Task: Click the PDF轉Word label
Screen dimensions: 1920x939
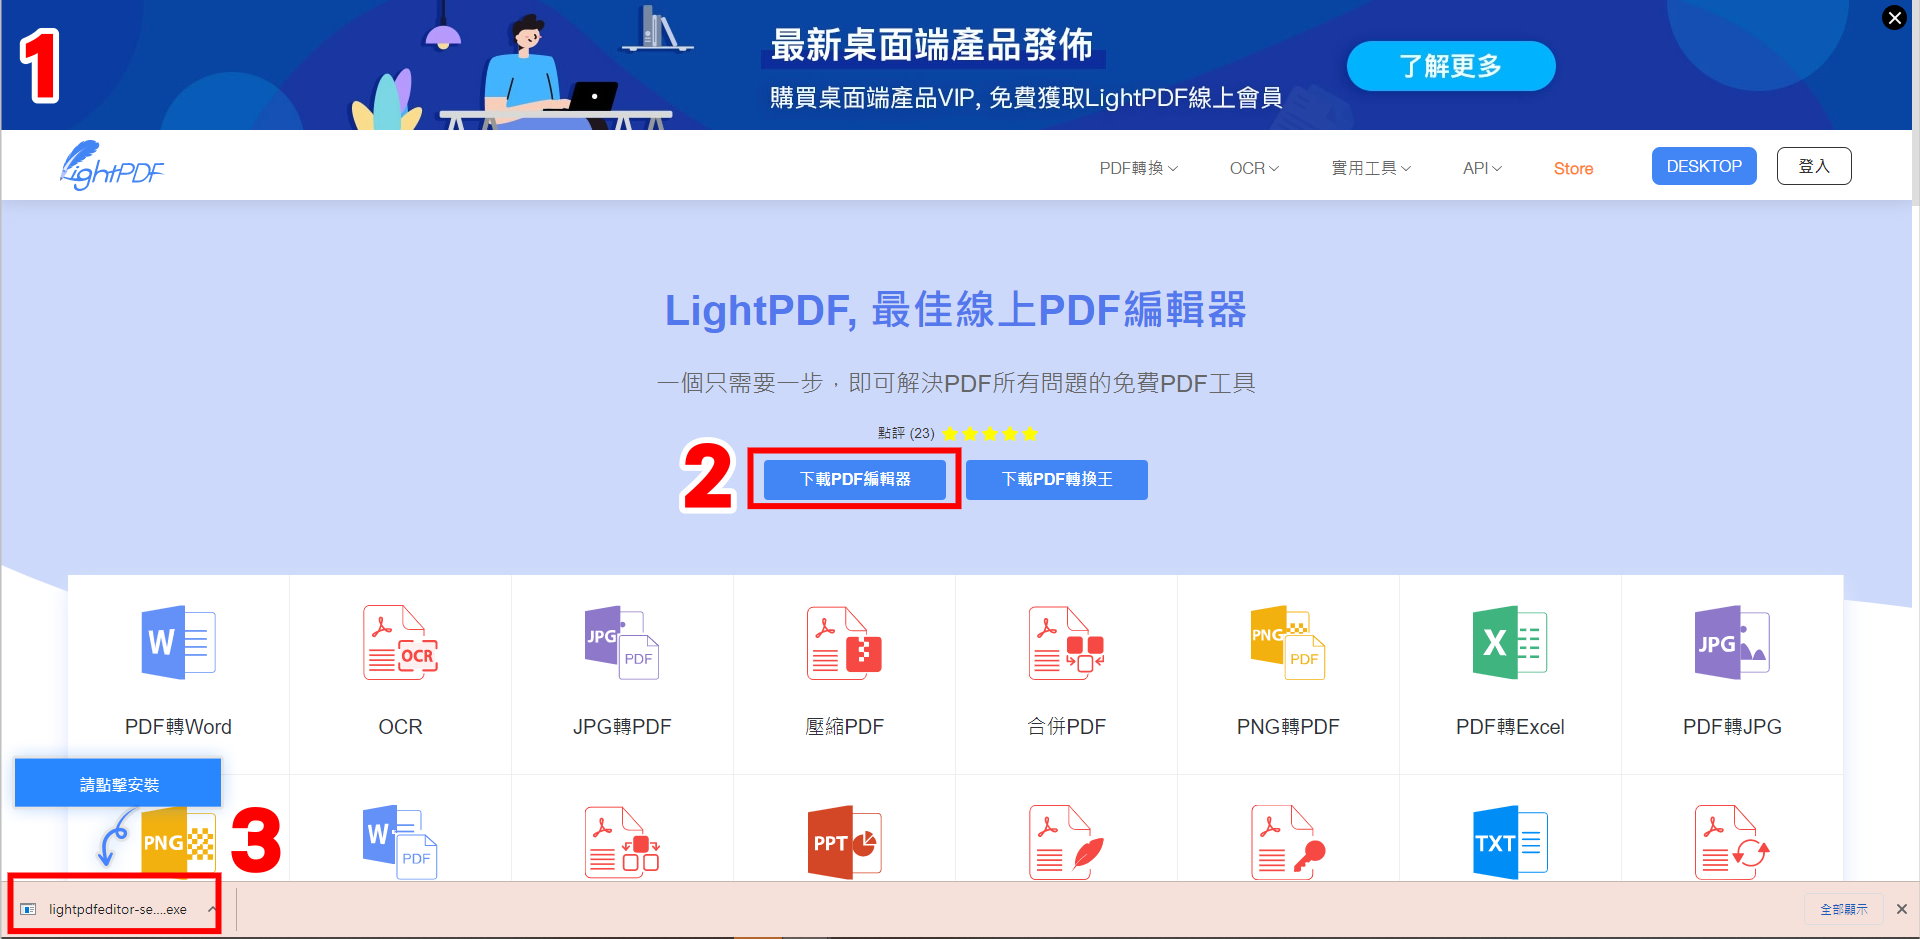Action: coord(178,727)
